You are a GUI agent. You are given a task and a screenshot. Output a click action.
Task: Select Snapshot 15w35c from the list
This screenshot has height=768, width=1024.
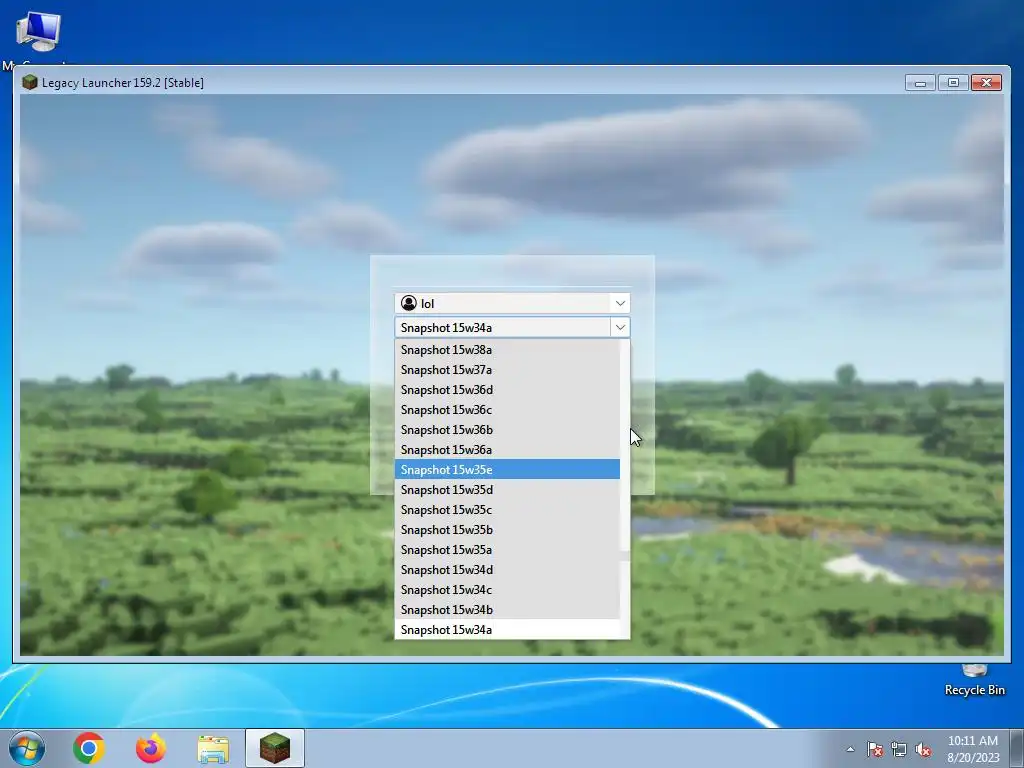pyautogui.click(x=507, y=509)
